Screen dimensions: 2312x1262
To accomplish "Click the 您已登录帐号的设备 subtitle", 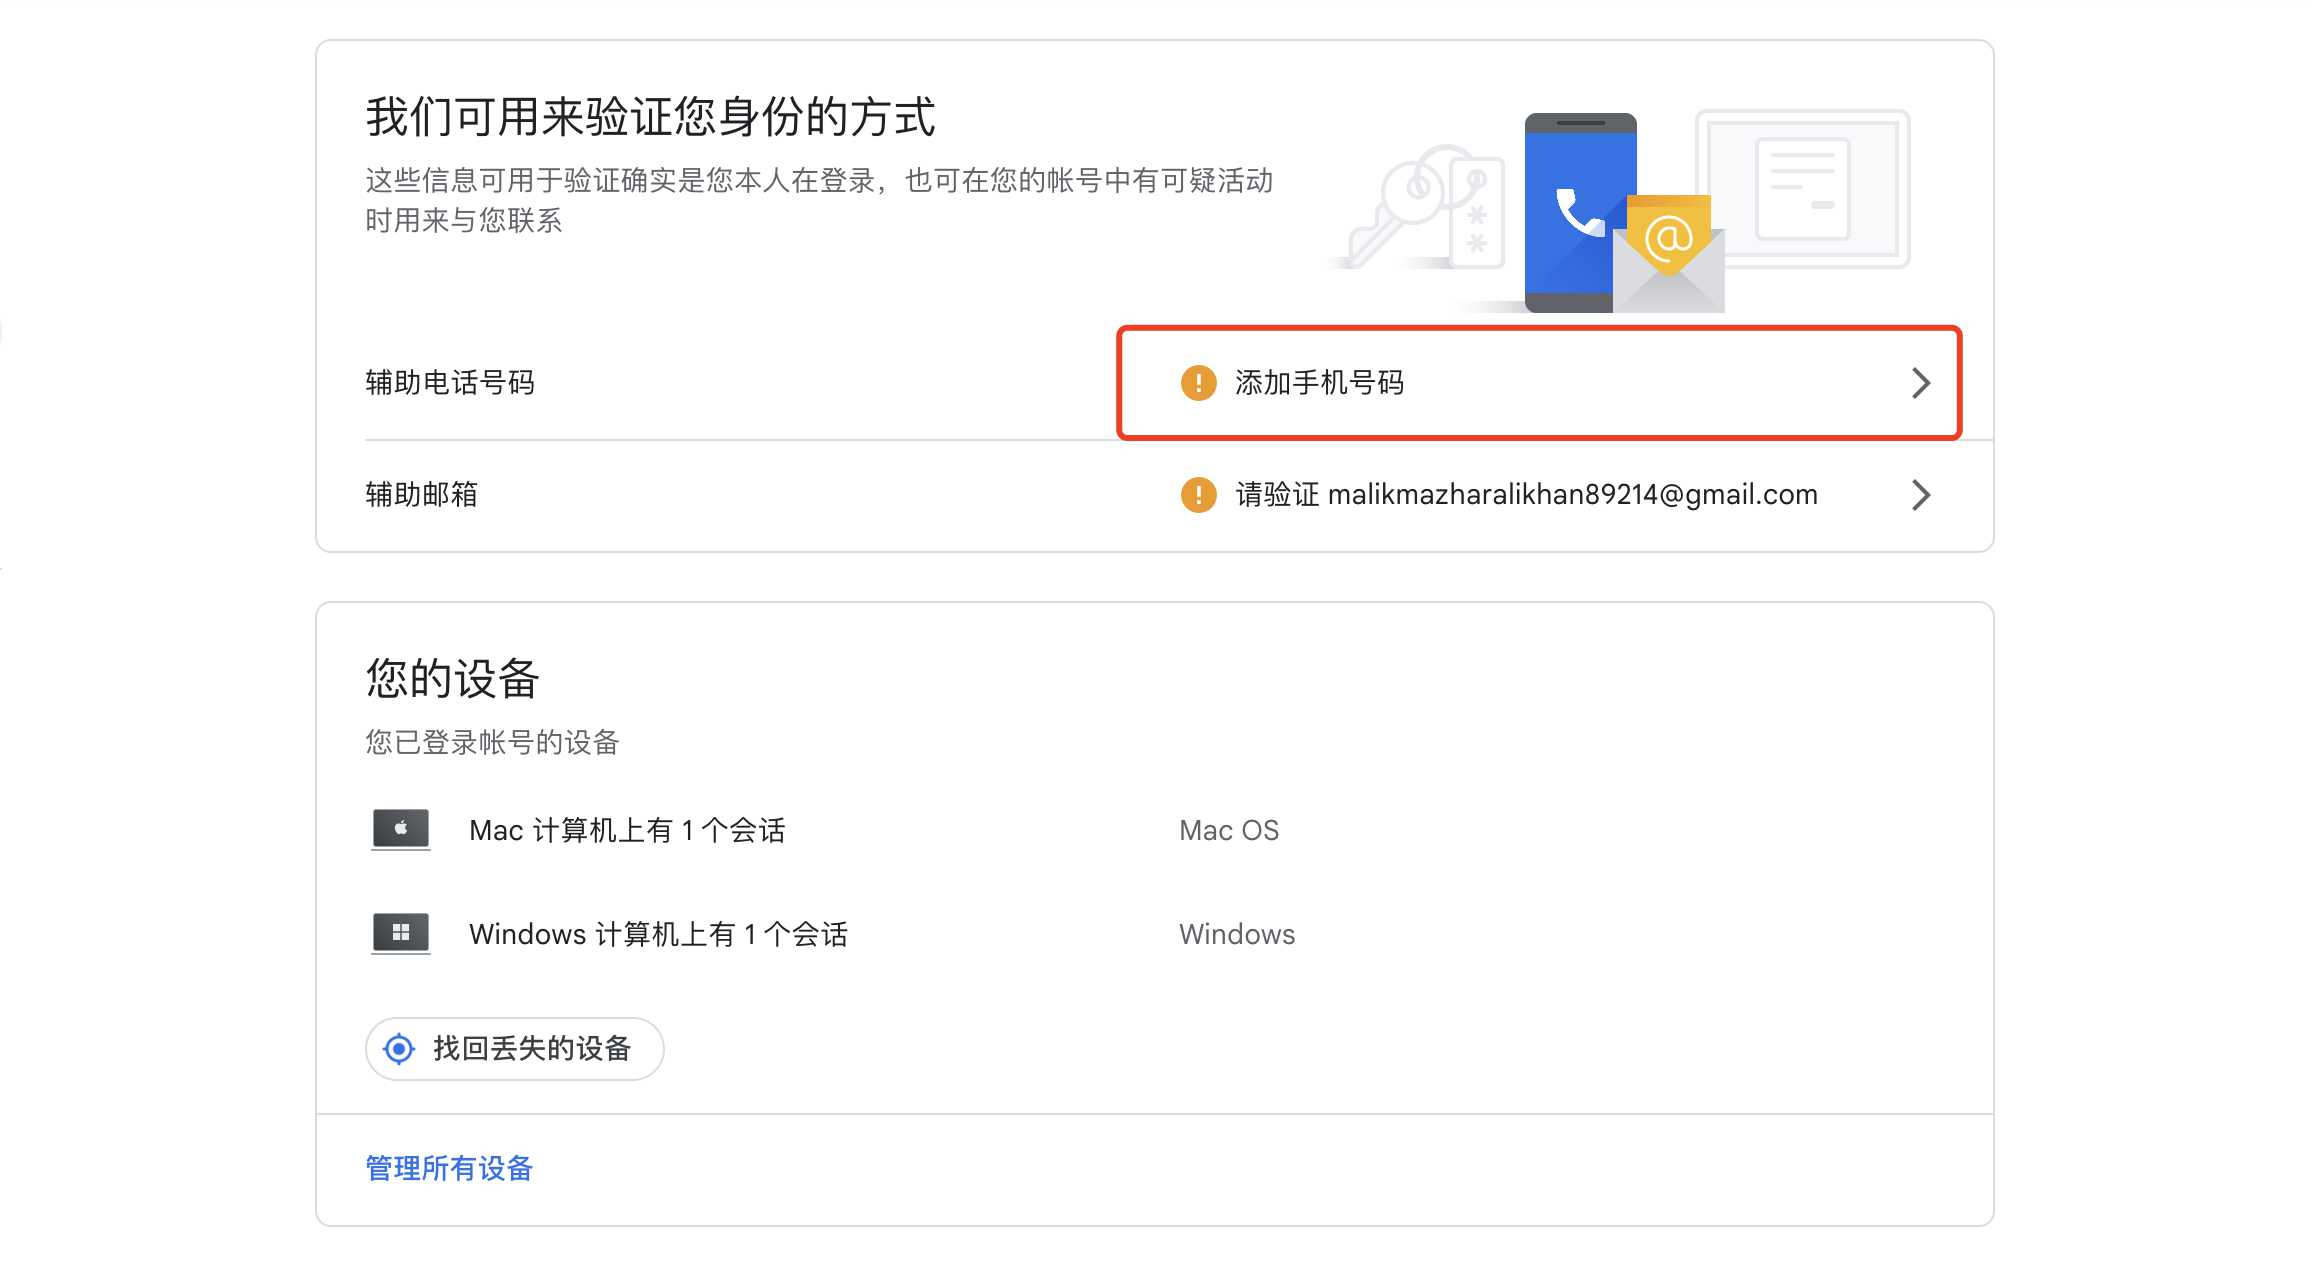I will coord(492,742).
